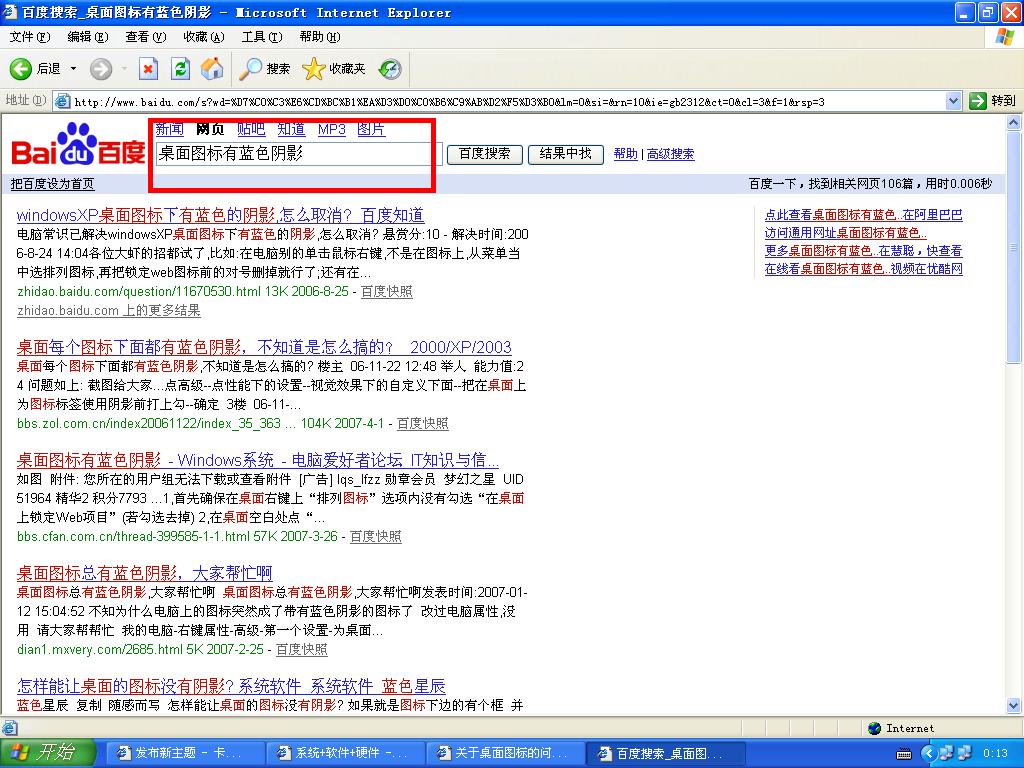
Task: Click the Forward arrow icon in toolbar
Action: 101,69
